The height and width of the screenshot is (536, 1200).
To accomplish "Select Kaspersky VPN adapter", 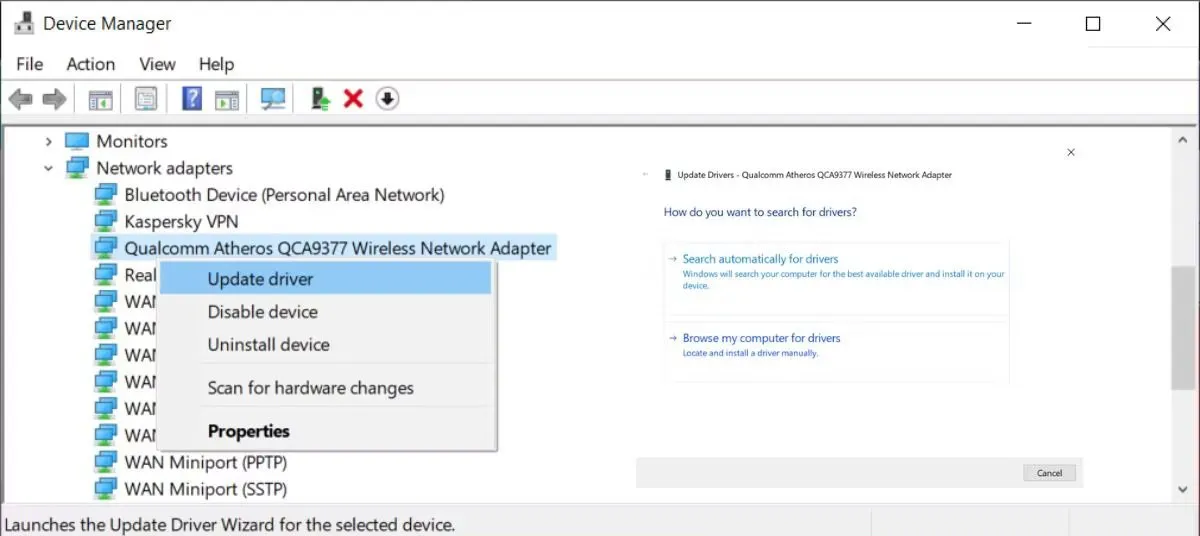I will click(181, 221).
